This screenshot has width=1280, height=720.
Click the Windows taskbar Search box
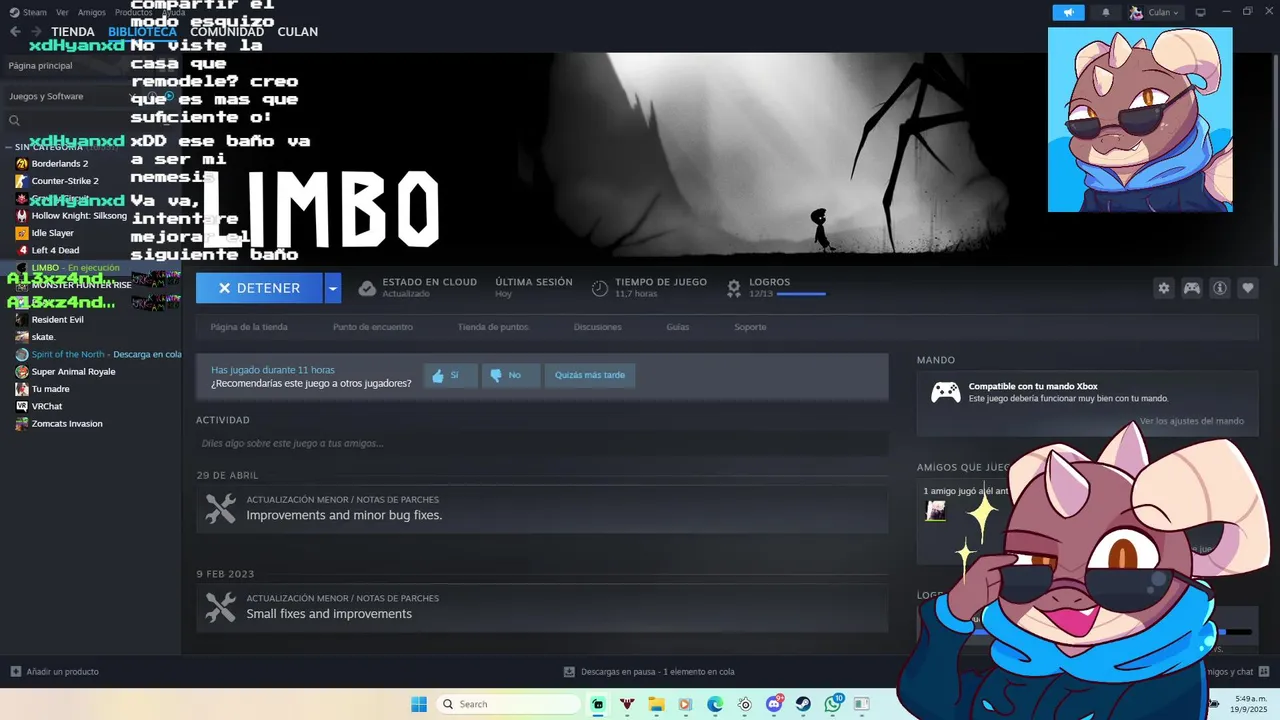pyautogui.click(x=507, y=704)
